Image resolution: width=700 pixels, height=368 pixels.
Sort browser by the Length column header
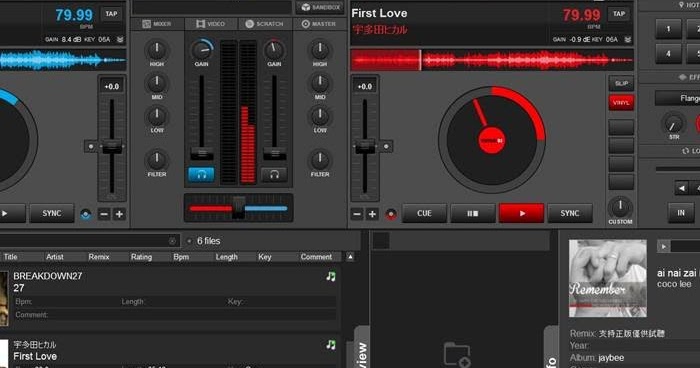226,257
